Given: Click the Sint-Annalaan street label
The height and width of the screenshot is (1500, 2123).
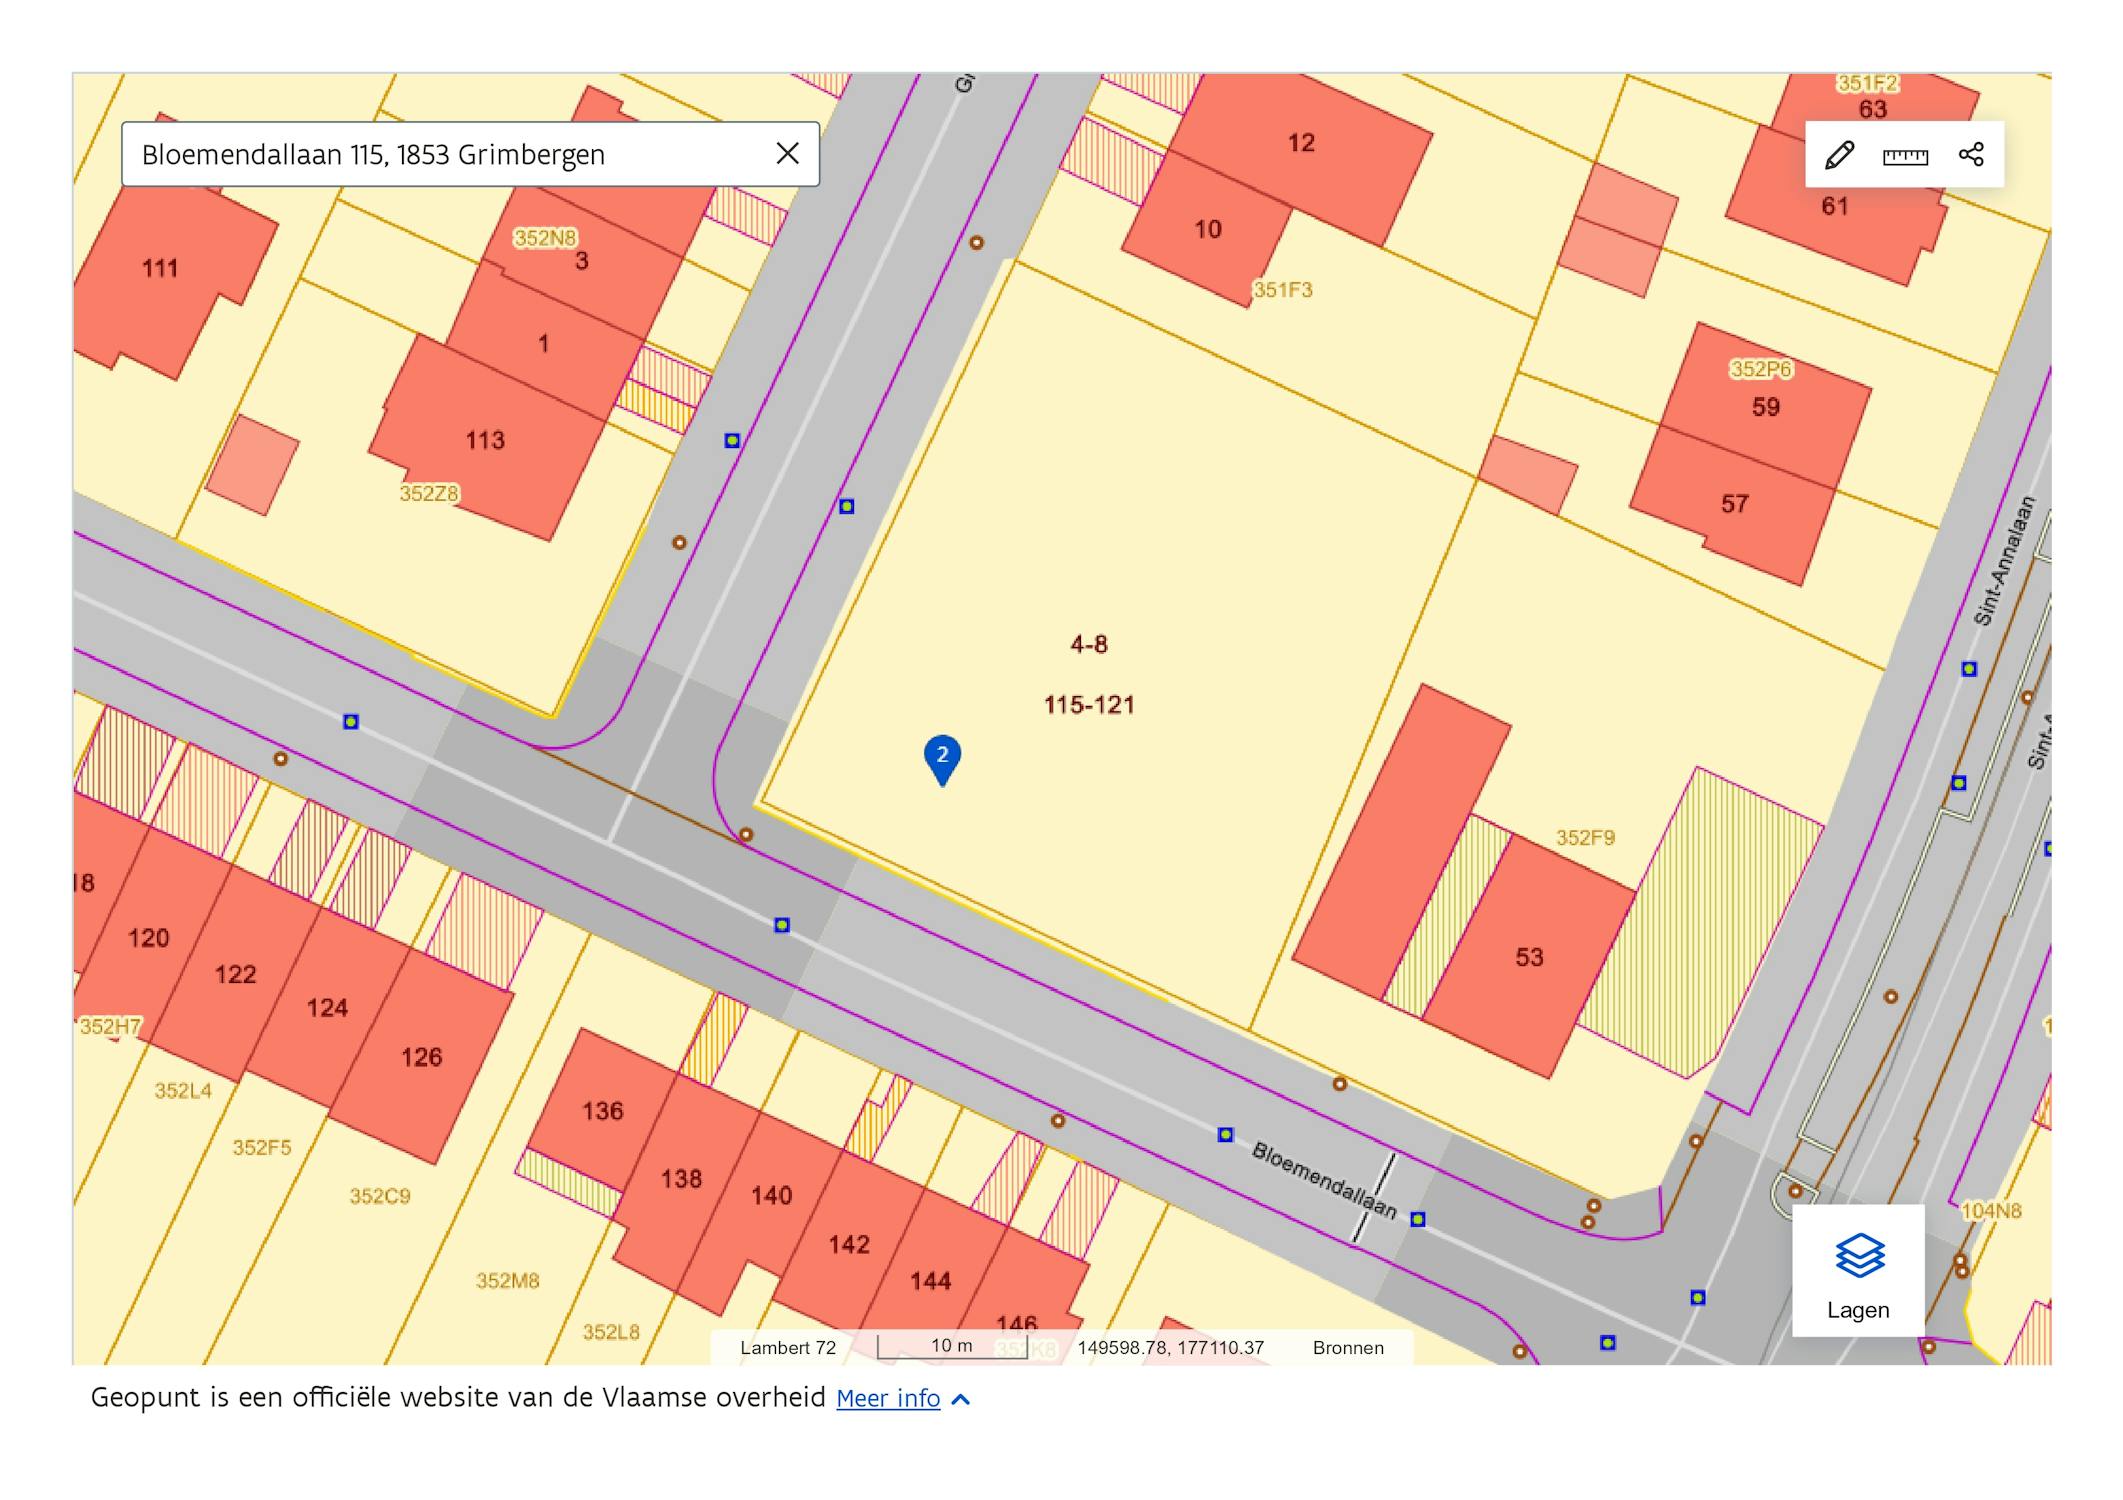Looking at the screenshot, I should click(x=2004, y=561).
